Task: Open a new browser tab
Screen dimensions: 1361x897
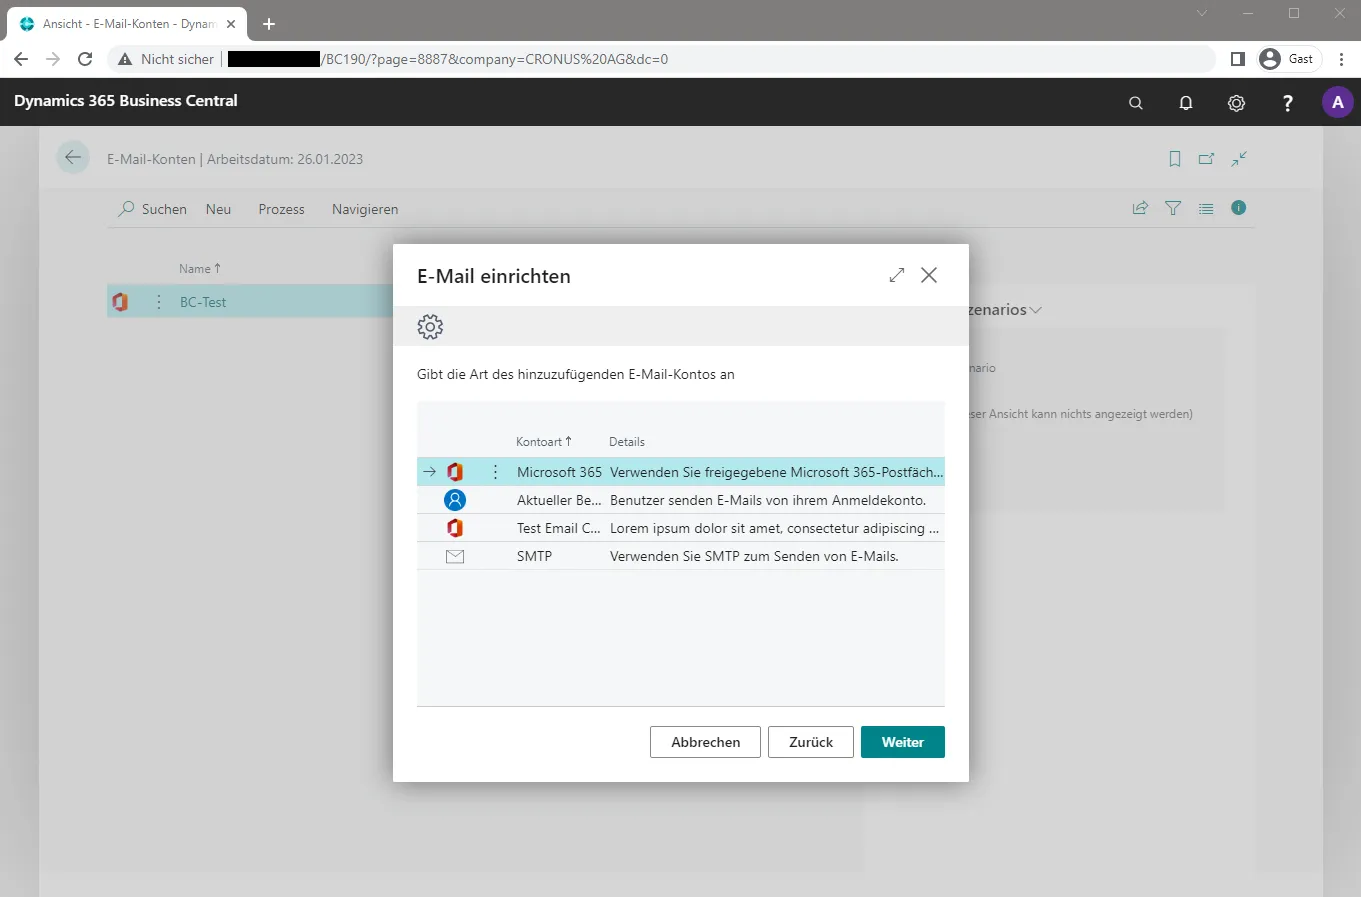Action: (x=269, y=24)
